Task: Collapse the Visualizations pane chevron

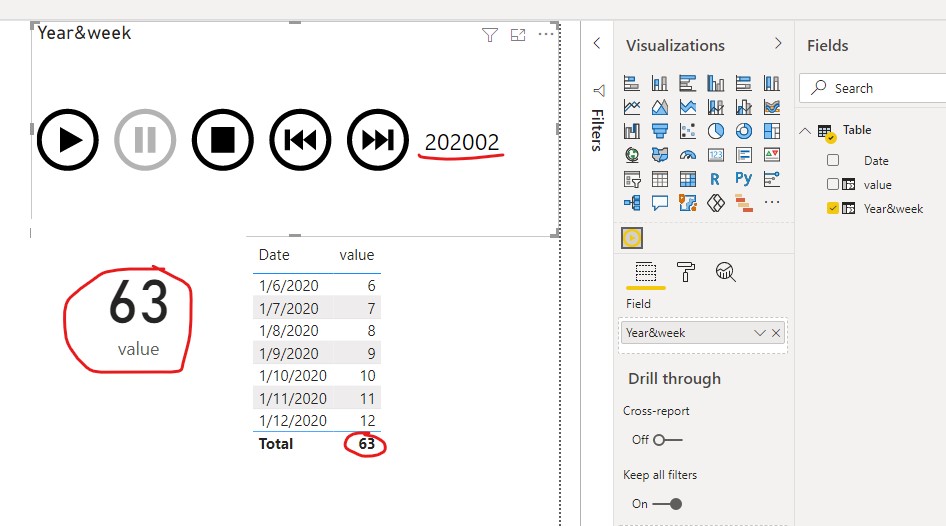Action: click(x=778, y=43)
